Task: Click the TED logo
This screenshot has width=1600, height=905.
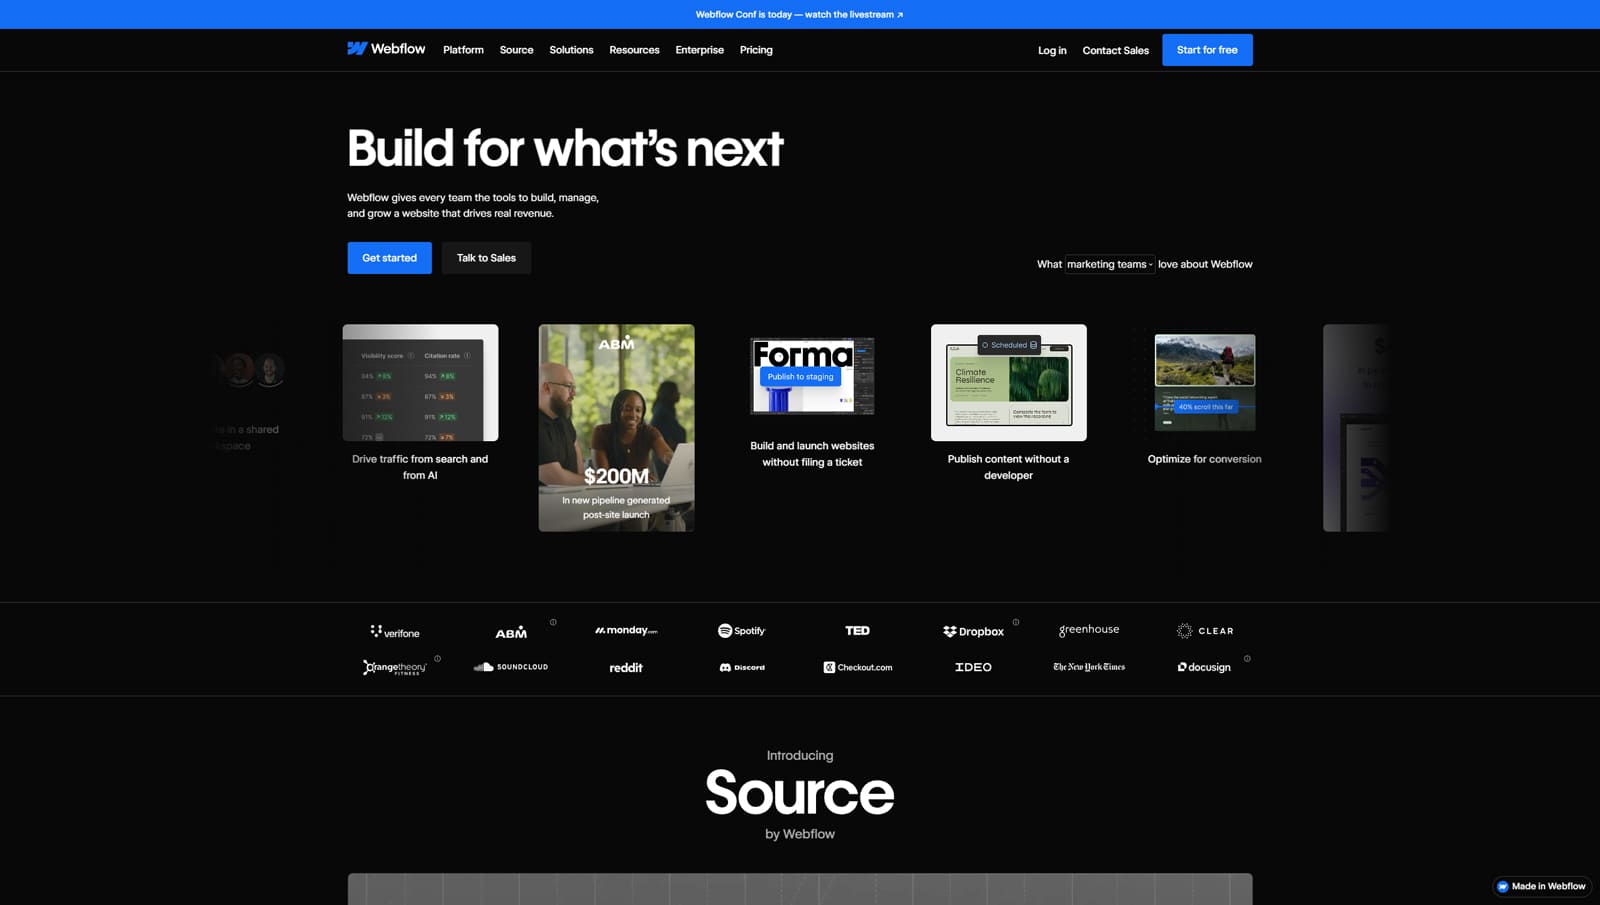Action: [x=857, y=630]
